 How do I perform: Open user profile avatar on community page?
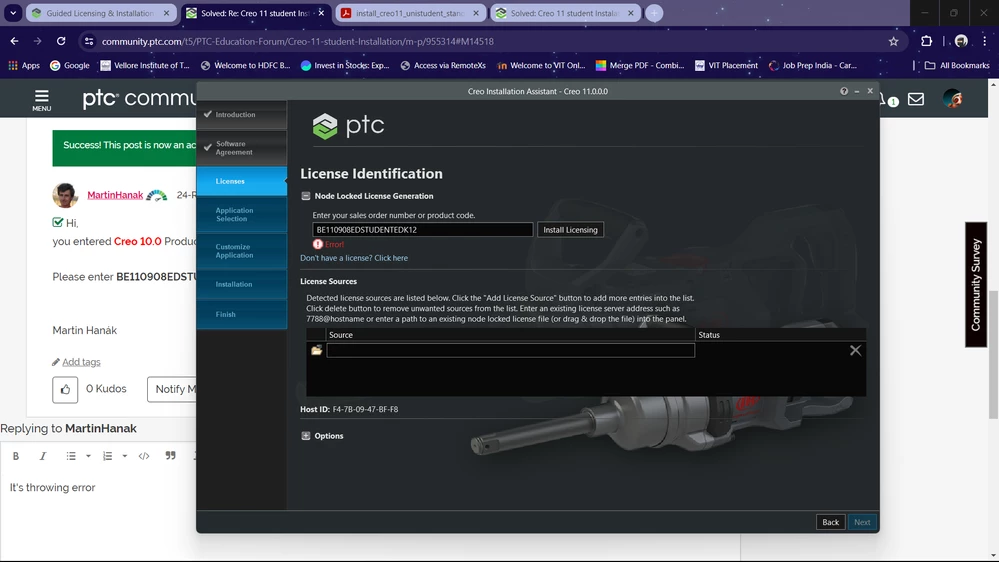(952, 99)
